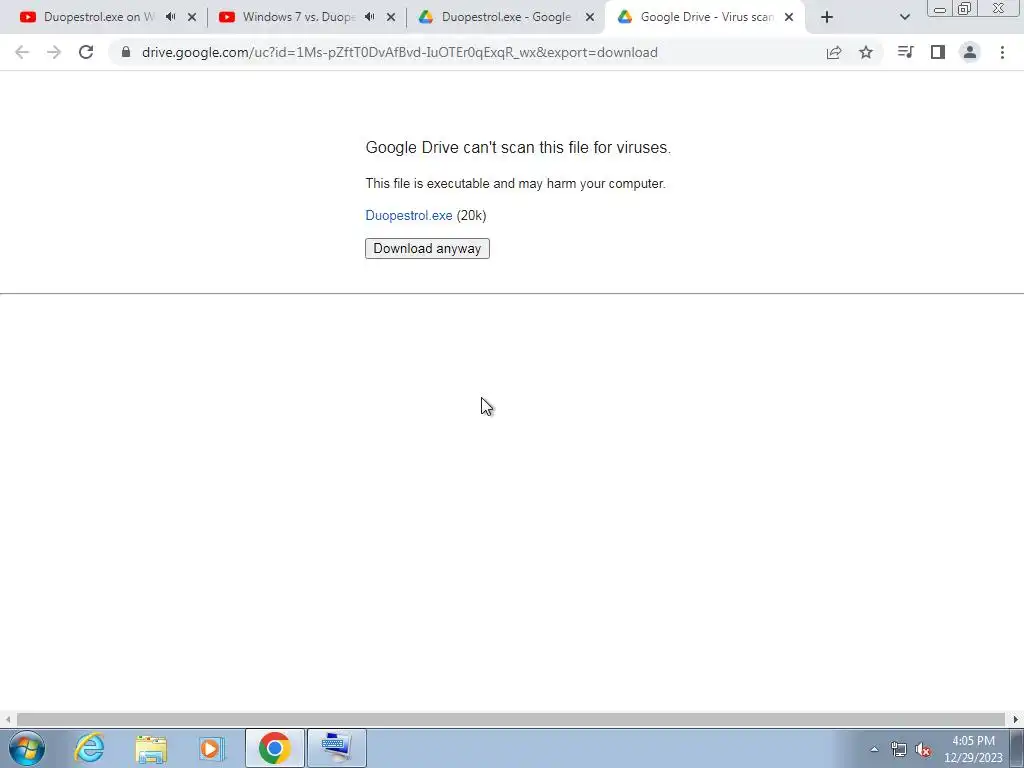Close the Duopestrol.exe on W tab
1024x768 pixels.
click(192, 18)
